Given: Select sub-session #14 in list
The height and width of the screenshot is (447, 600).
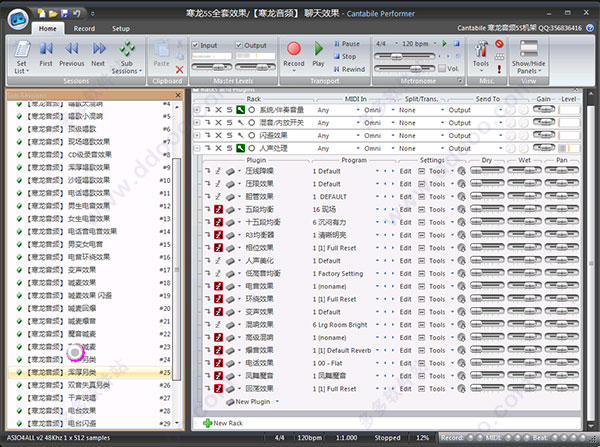Looking at the screenshot, I should (x=90, y=232).
